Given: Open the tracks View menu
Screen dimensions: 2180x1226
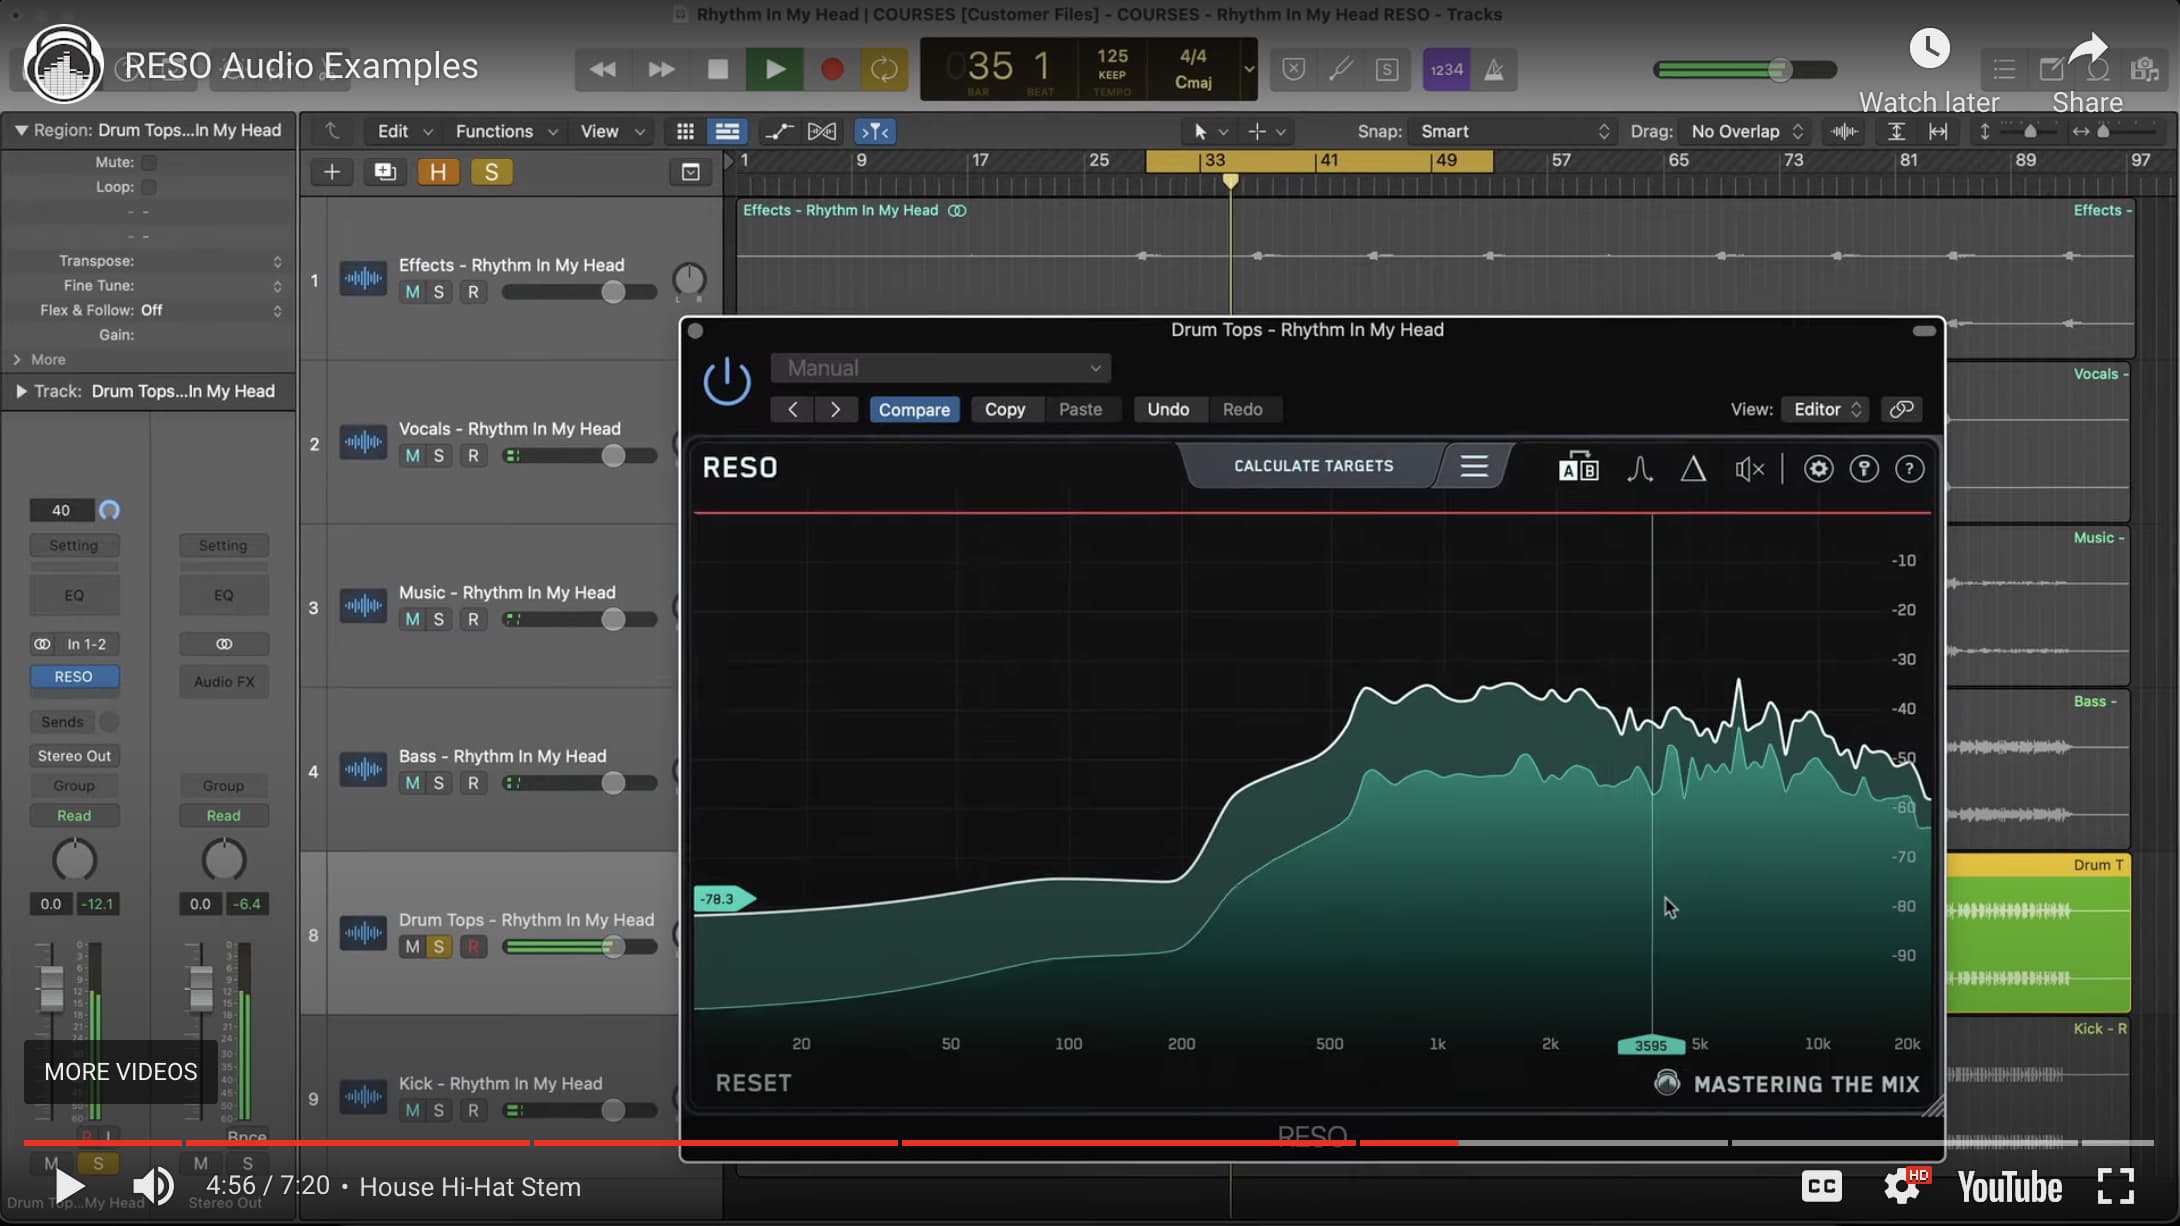Looking at the screenshot, I should 611,131.
